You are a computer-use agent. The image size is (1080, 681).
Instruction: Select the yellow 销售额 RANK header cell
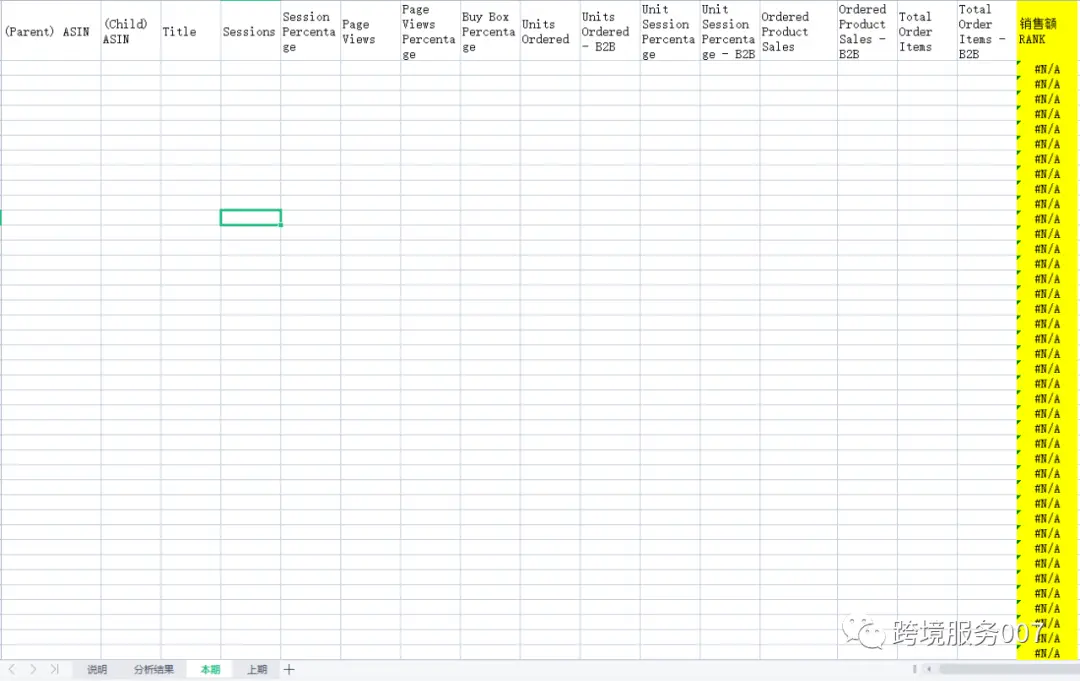tap(1047, 31)
